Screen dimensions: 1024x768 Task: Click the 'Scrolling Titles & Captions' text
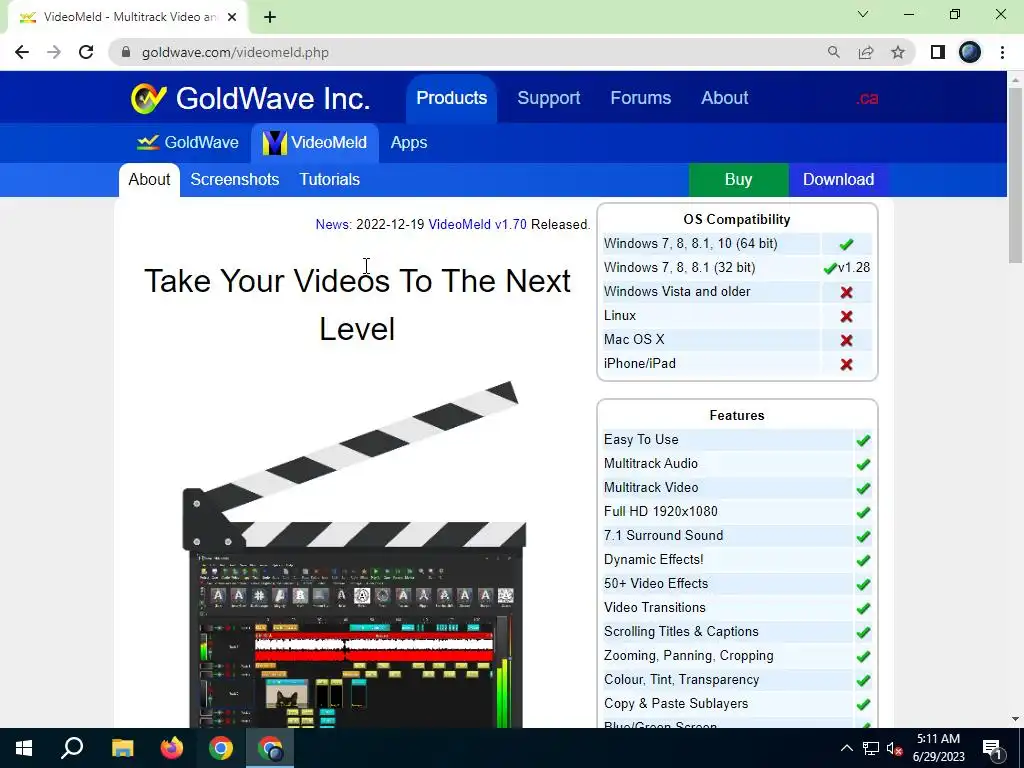click(681, 632)
